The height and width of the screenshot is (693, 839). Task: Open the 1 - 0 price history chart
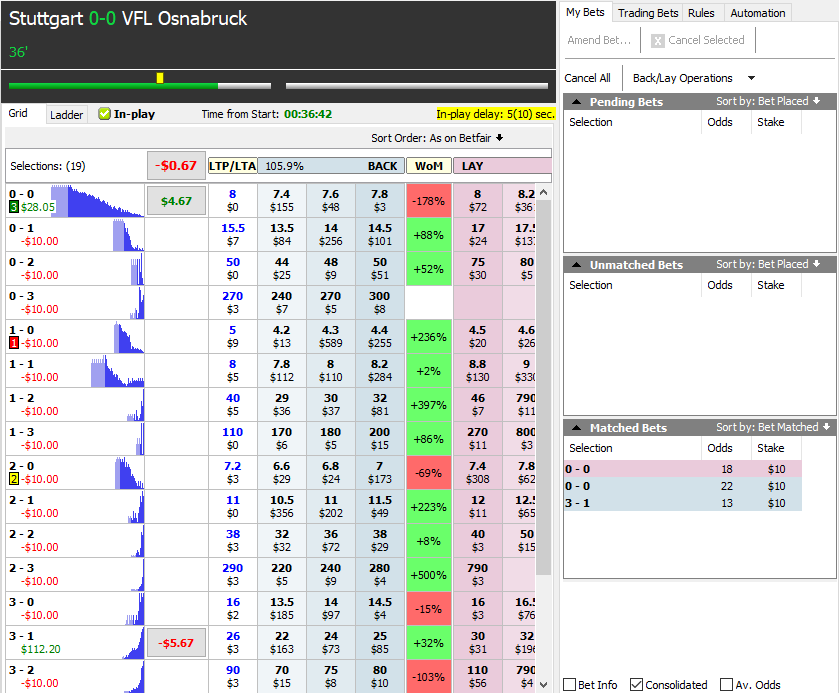point(129,337)
